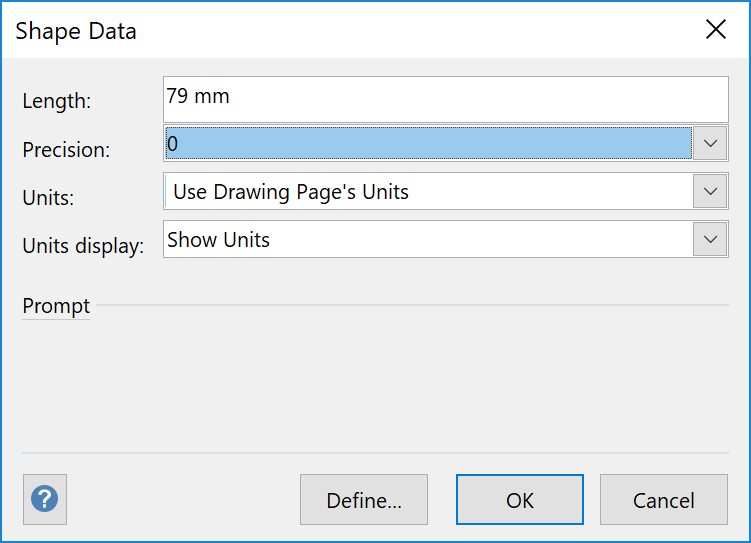Click the Units: label

coord(48,197)
